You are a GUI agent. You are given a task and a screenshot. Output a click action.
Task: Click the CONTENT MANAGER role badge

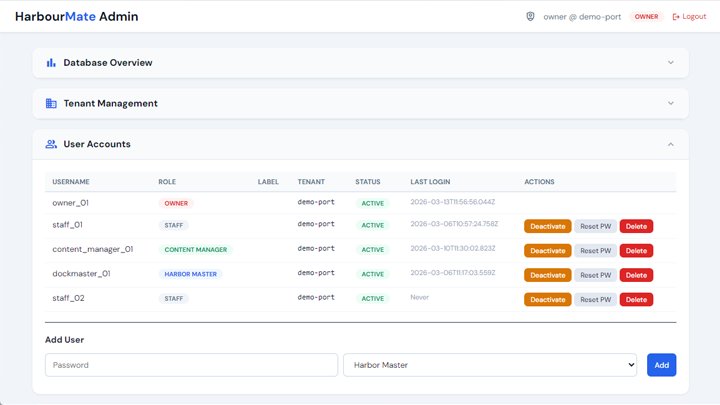coord(196,250)
